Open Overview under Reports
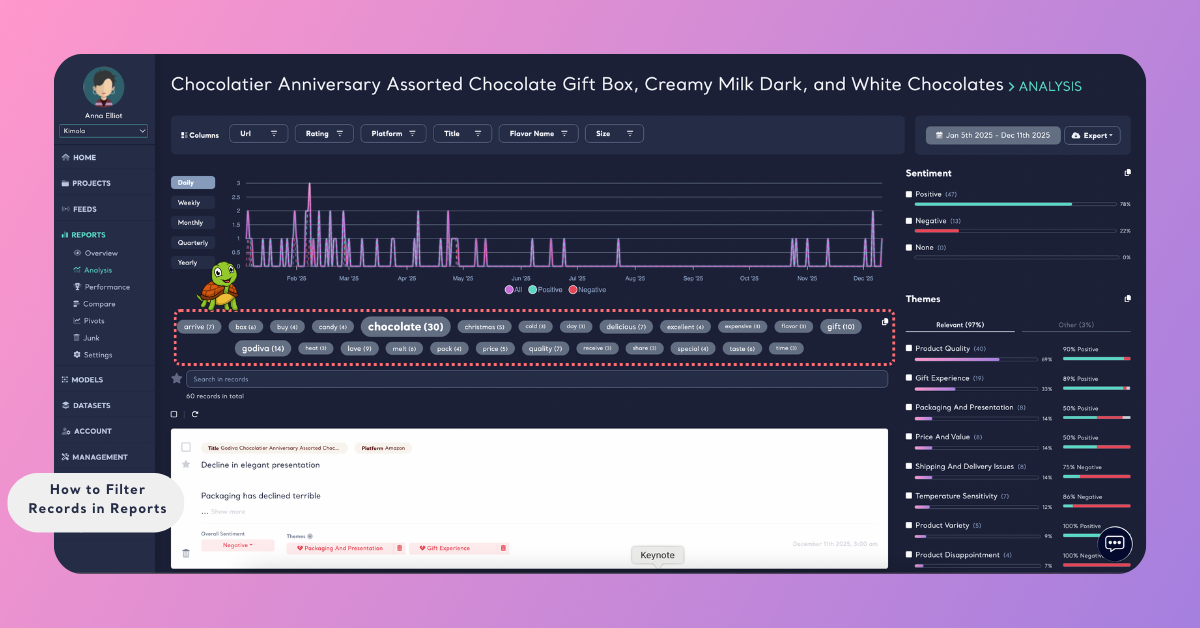 [x=101, y=253]
